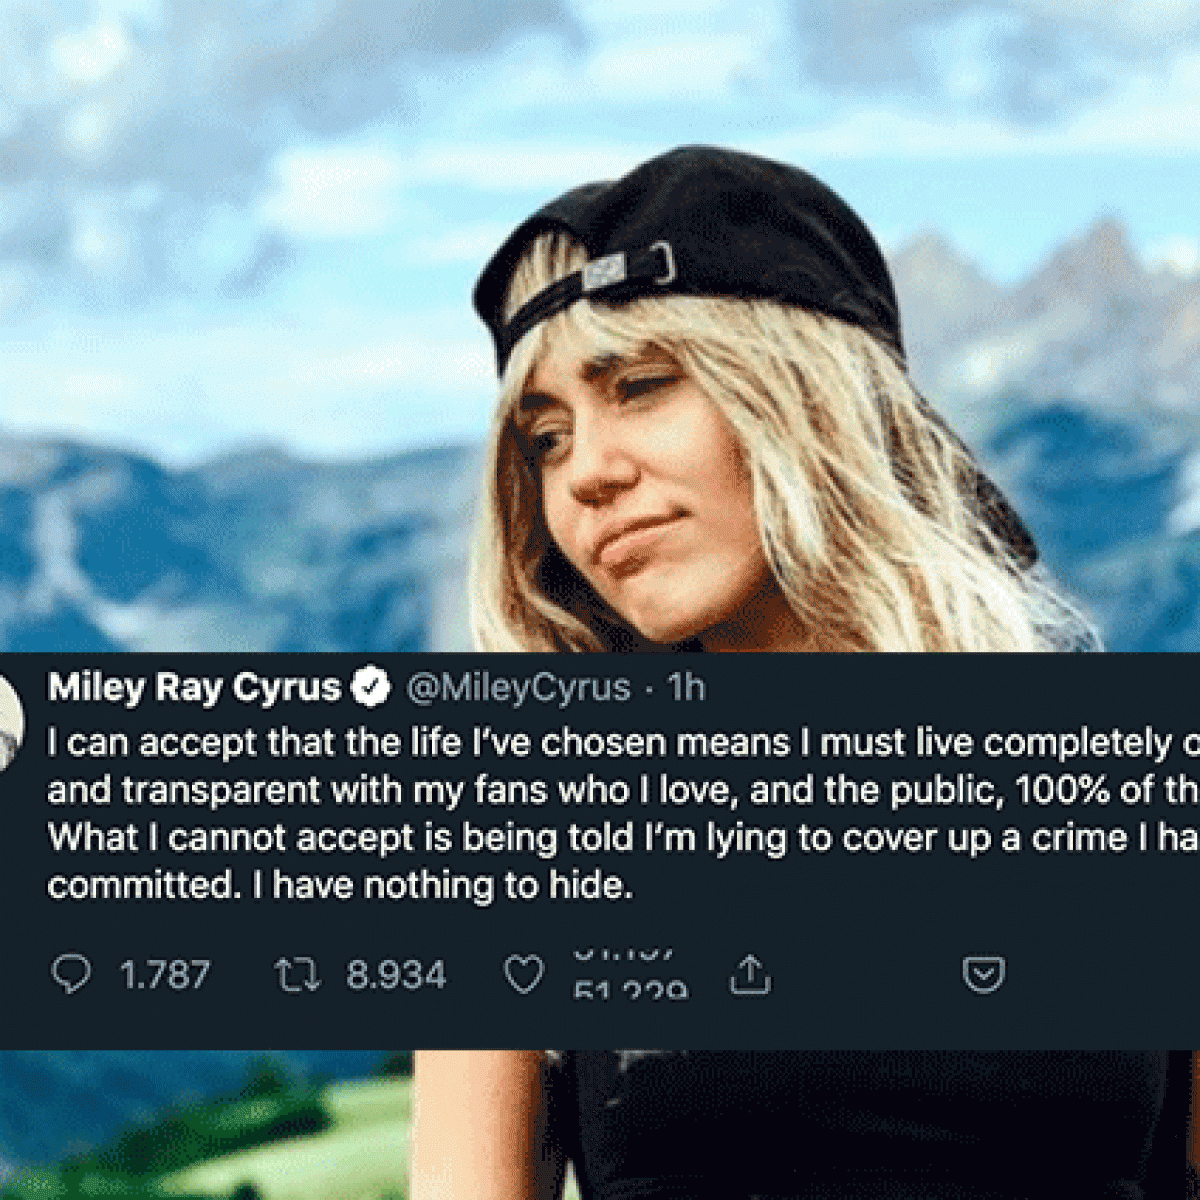This screenshot has height=1200, width=1200.
Task: Click the 8.934 retweet count
Action: 396,975
